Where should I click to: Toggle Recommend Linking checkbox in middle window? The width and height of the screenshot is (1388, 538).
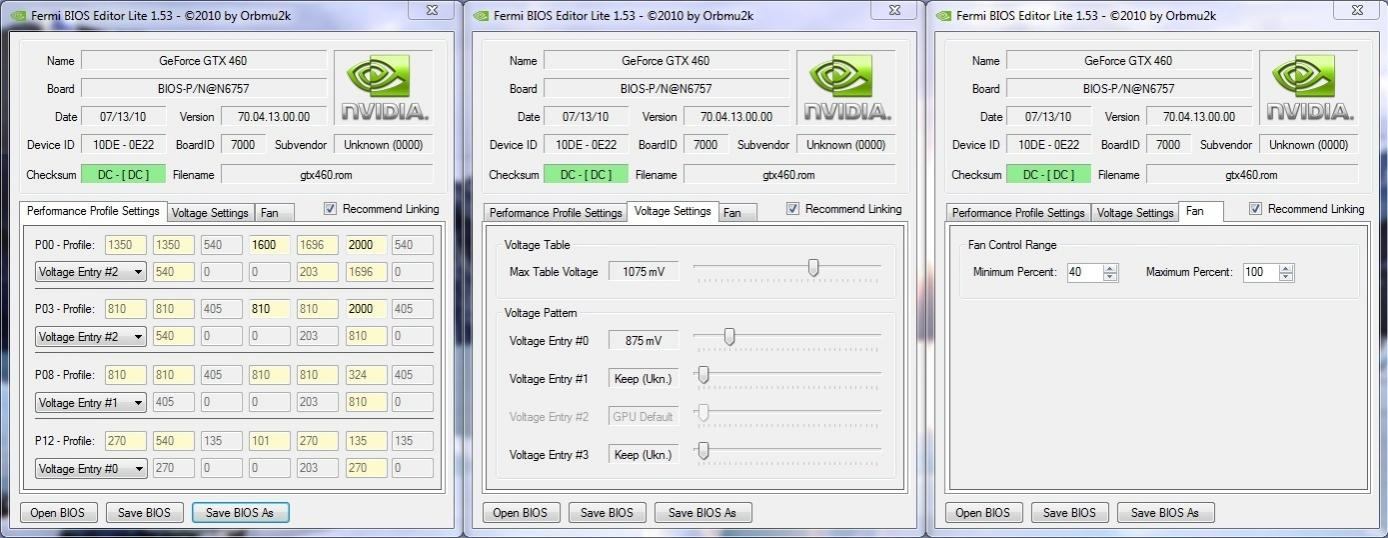tap(793, 209)
